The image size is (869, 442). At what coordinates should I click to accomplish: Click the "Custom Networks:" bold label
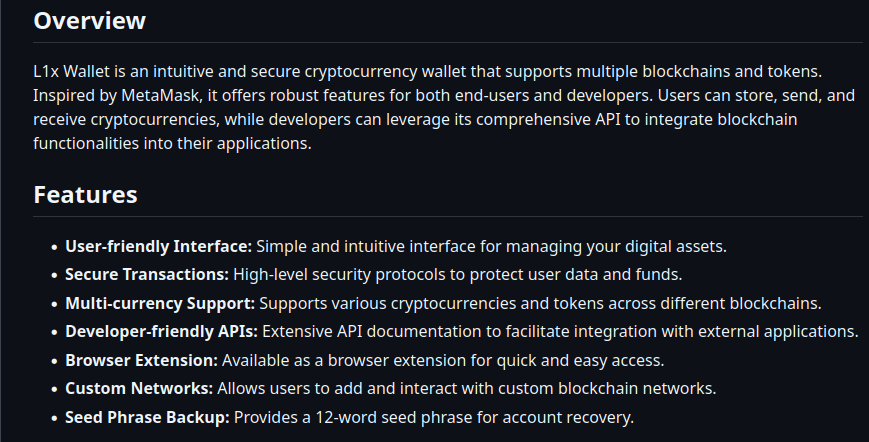[139, 388]
